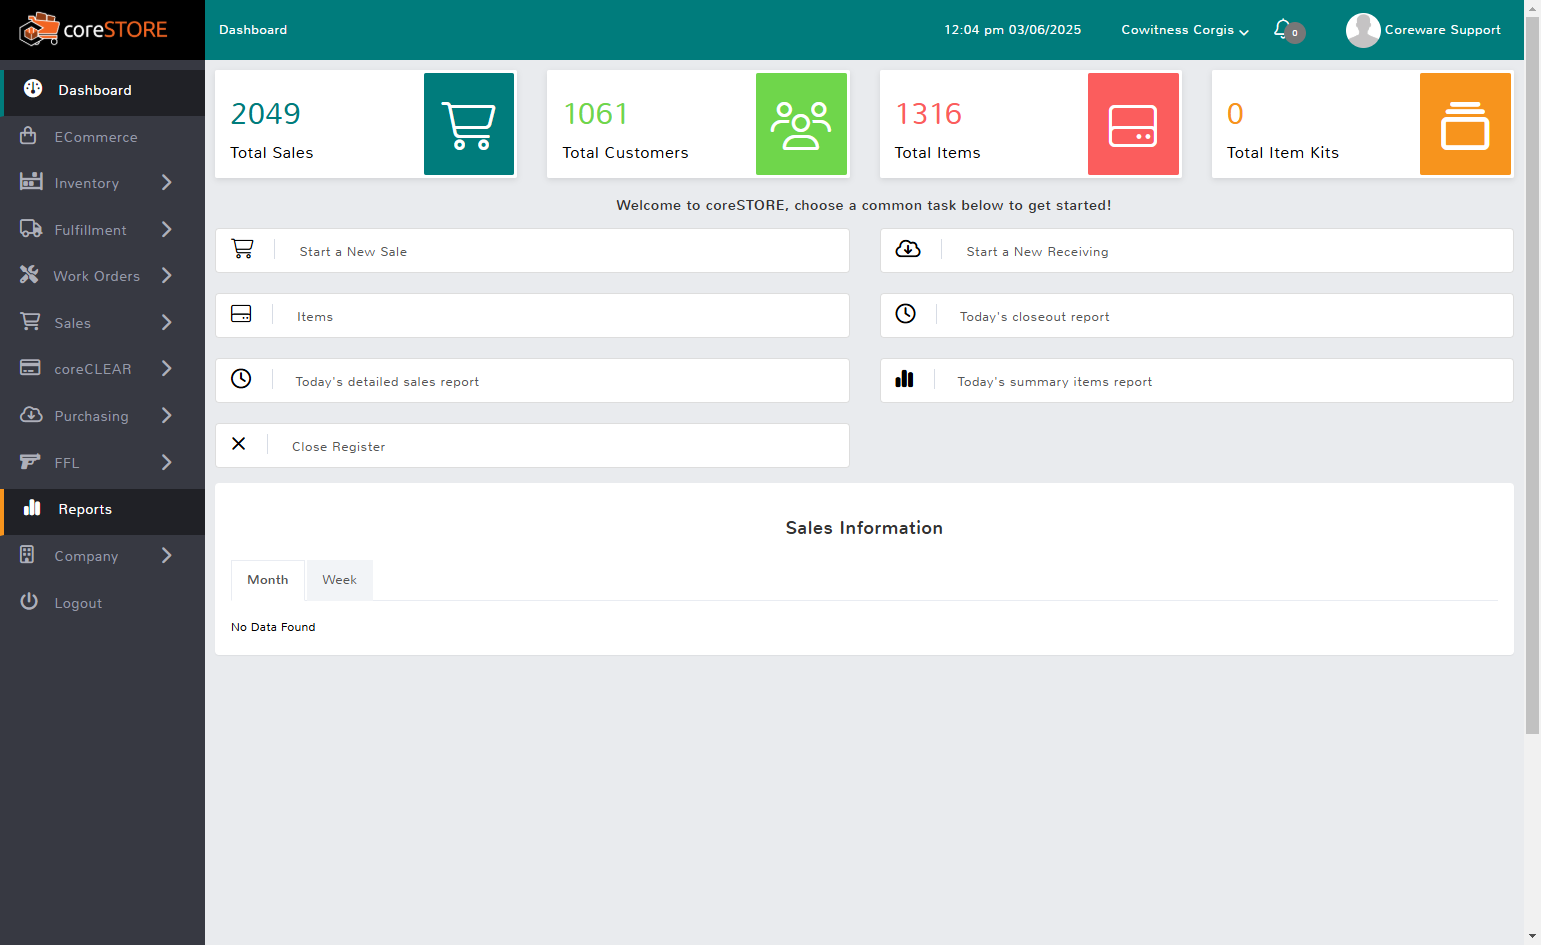This screenshot has height=945, width=1541.
Task: Open the Items shortcut
Action: pyautogui.click(x=532, y=316)
